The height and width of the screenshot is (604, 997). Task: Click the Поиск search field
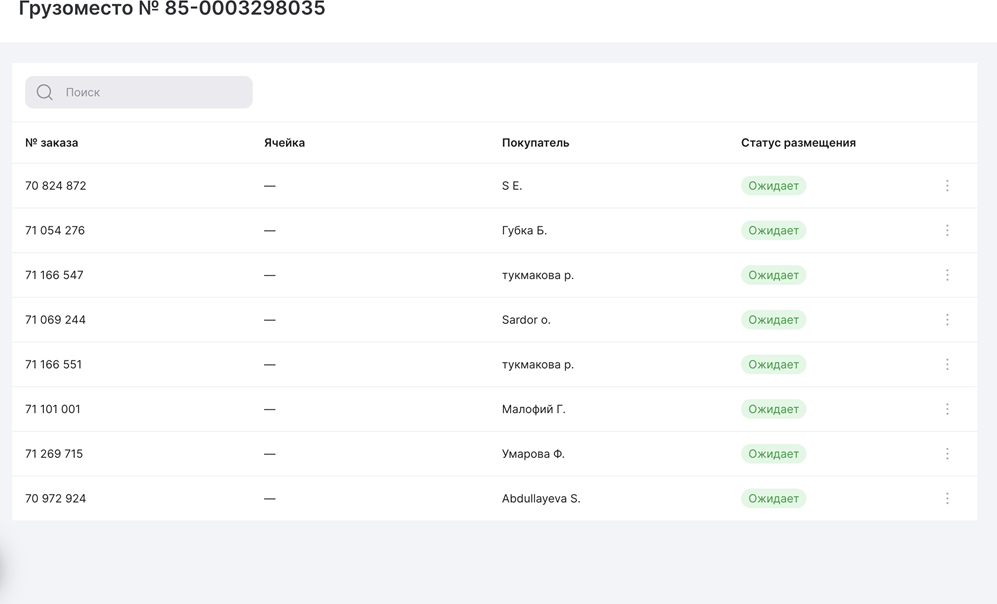point(150,92)
